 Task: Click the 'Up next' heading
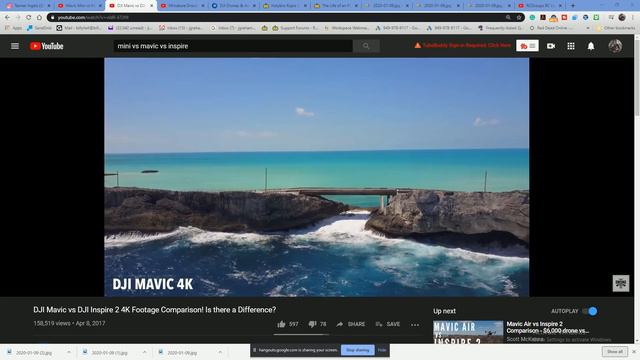click(444, 311)
